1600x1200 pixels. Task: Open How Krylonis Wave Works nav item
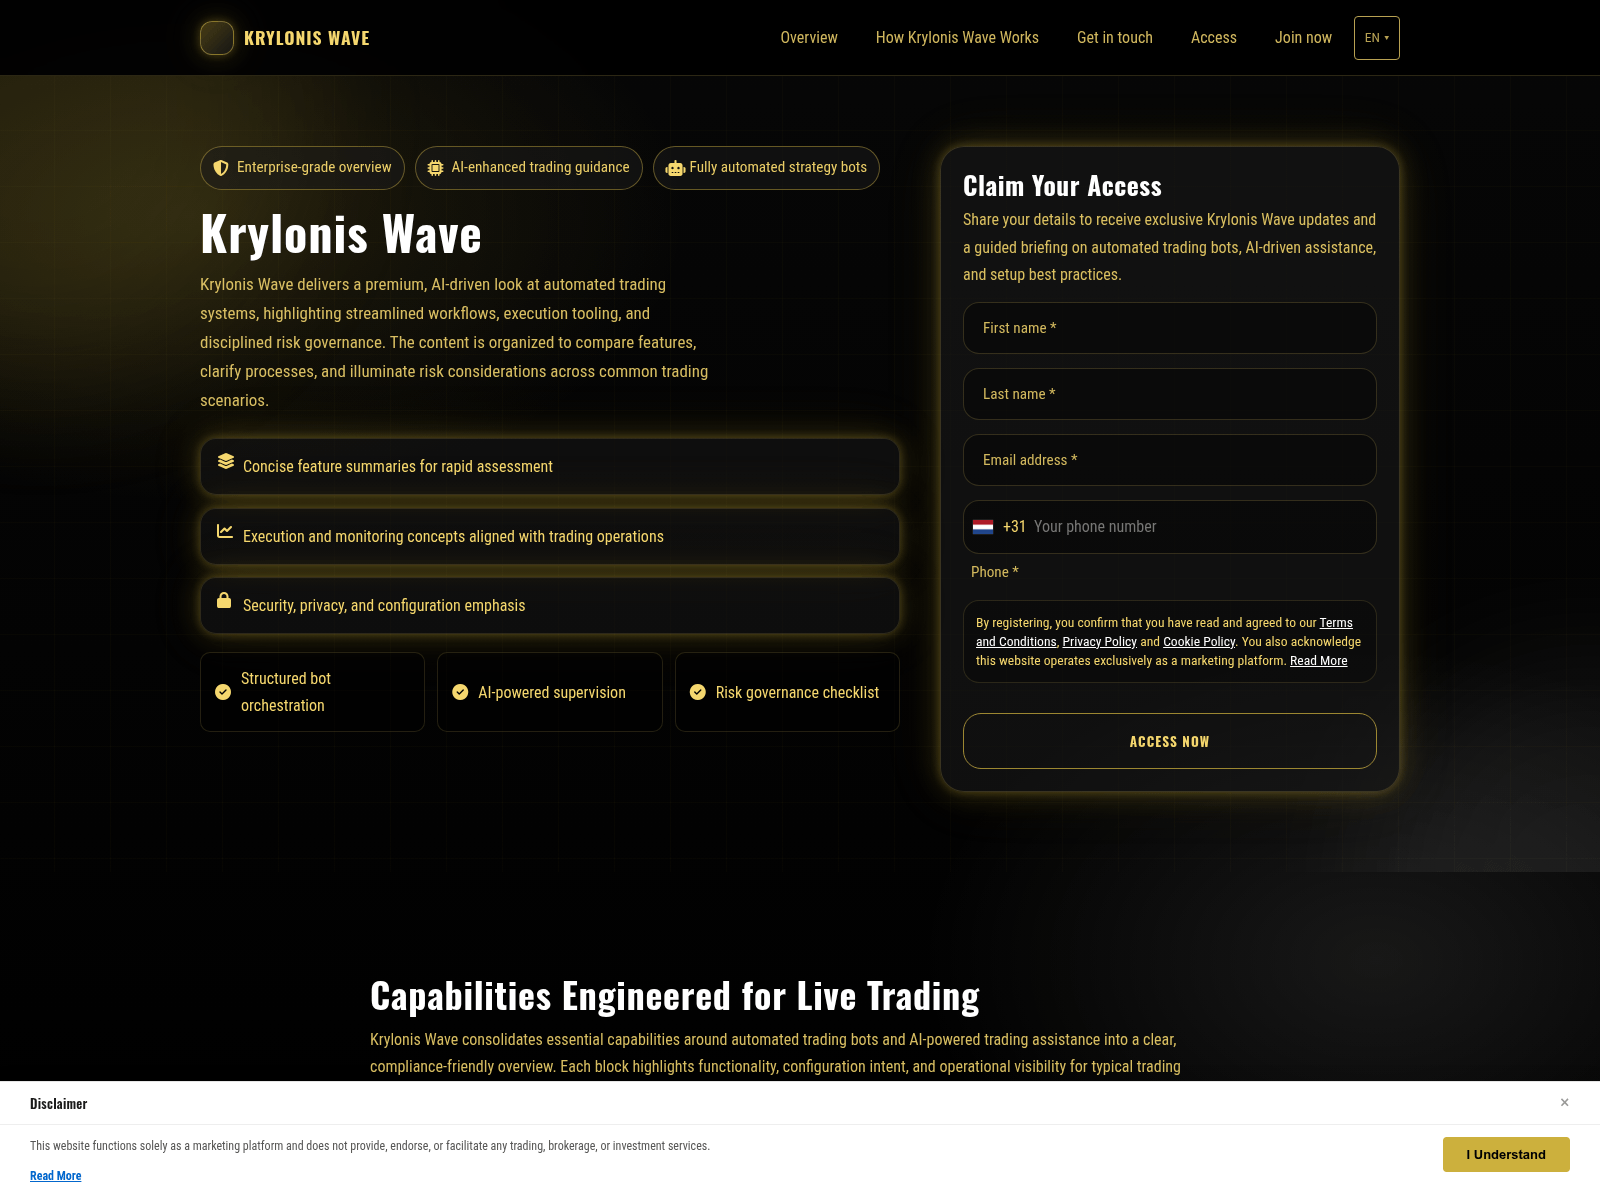point(957,38)
